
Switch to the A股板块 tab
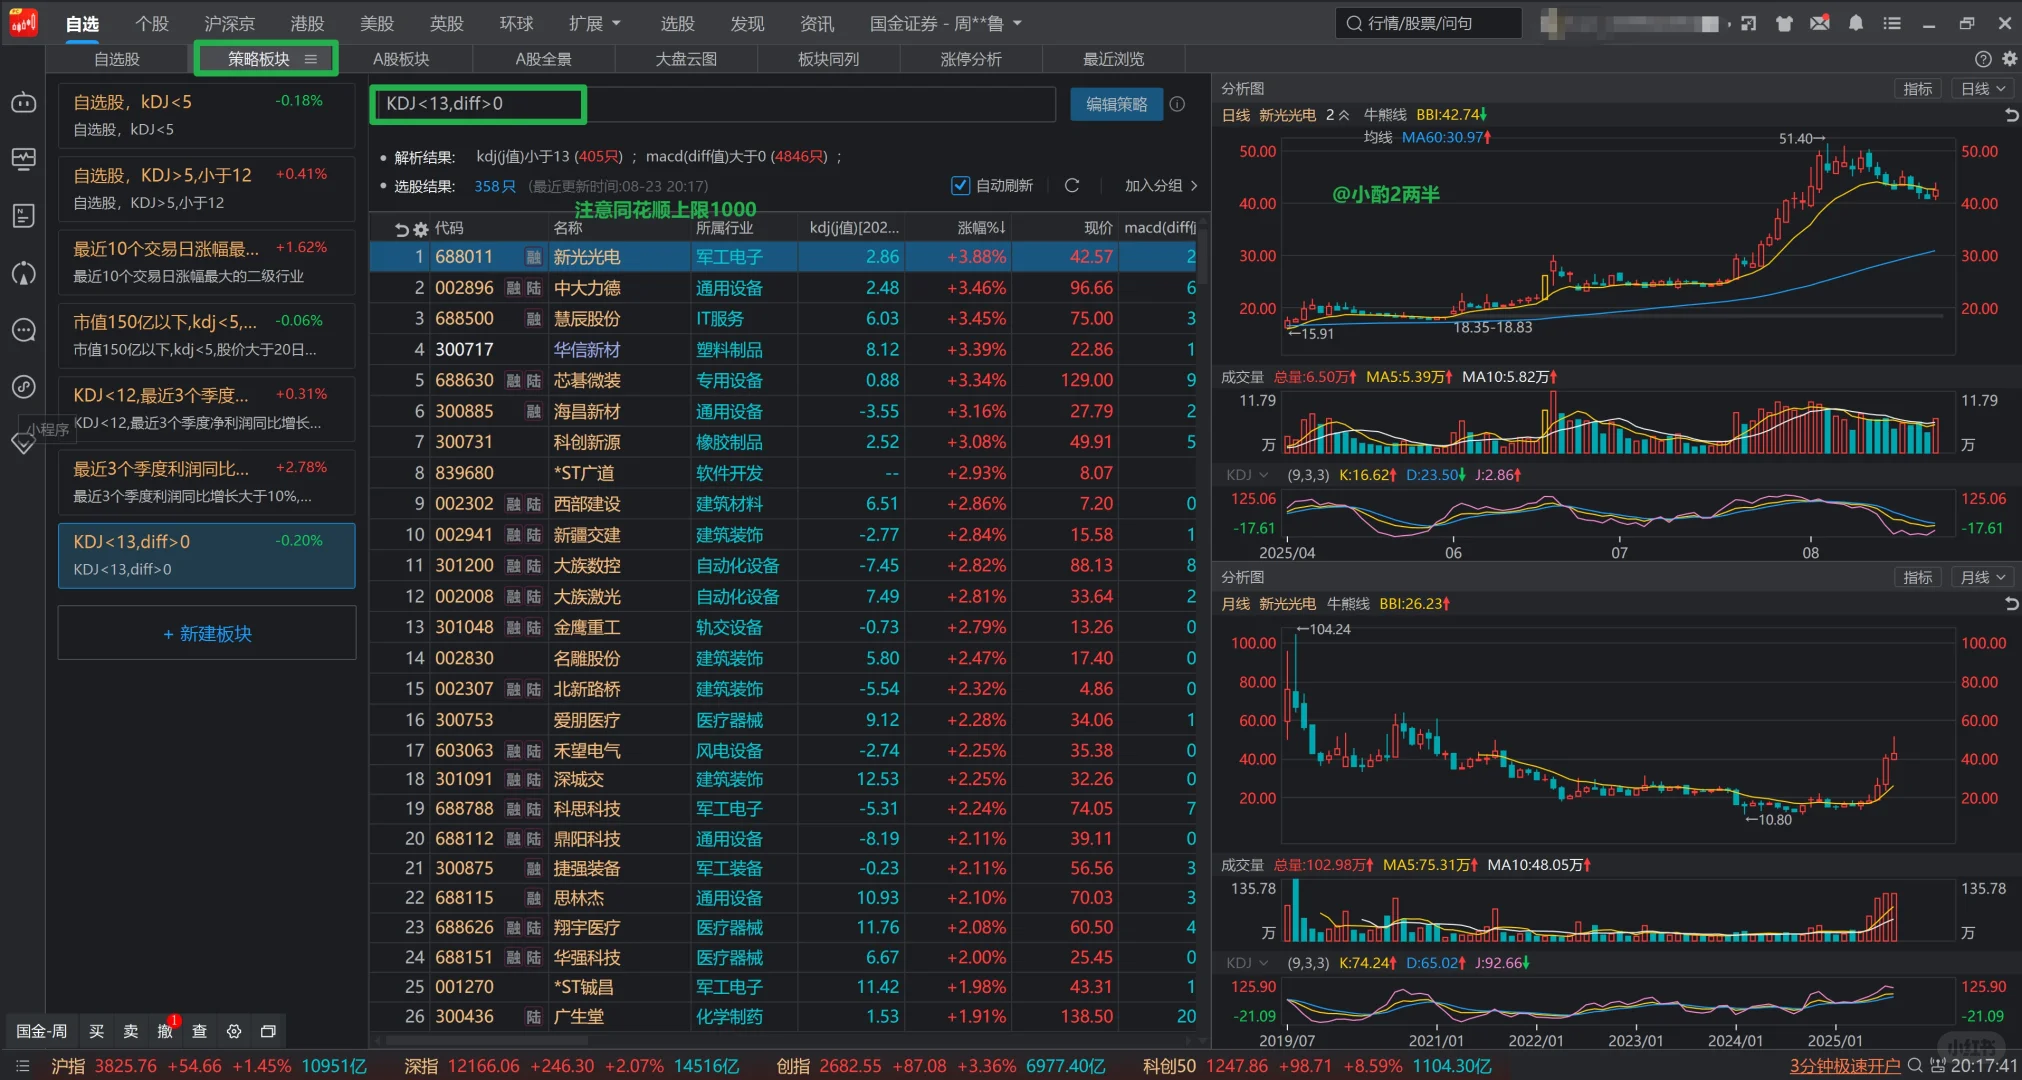401,59
